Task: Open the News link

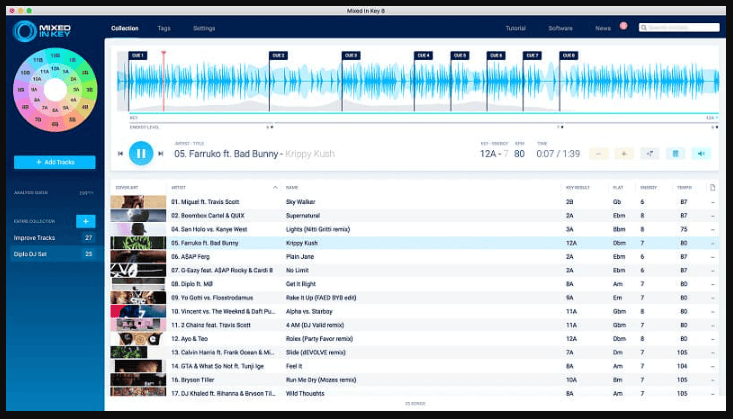Action: point(603,29)
